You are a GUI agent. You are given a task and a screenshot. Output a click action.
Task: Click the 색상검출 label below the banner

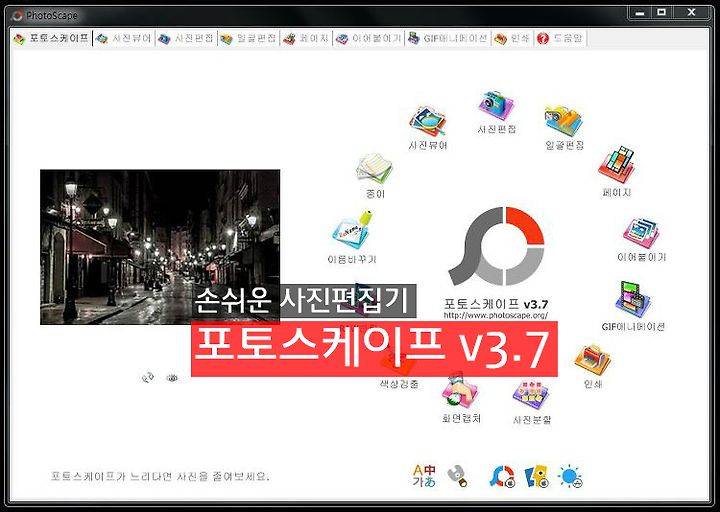(x=399, y=383)
